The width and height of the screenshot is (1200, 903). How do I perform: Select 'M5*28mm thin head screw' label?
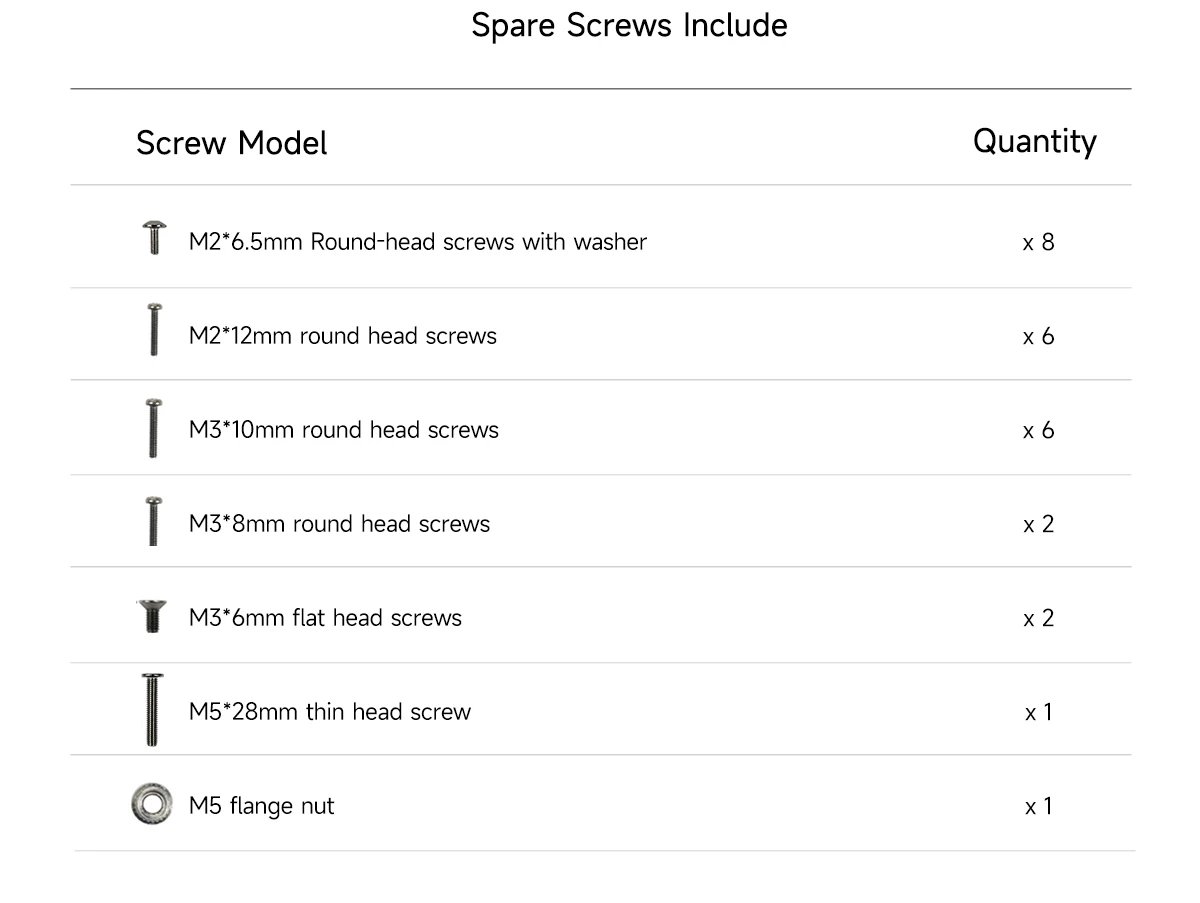[x=329, y=712]
